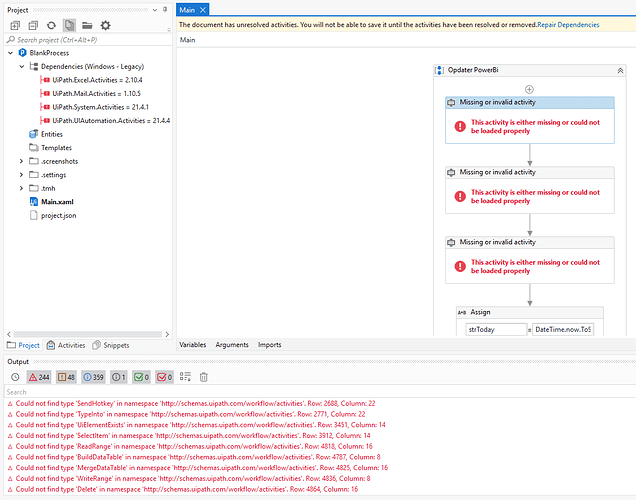Refresh the project tree
Screen dimensions: 636x500
click(51, 26)
